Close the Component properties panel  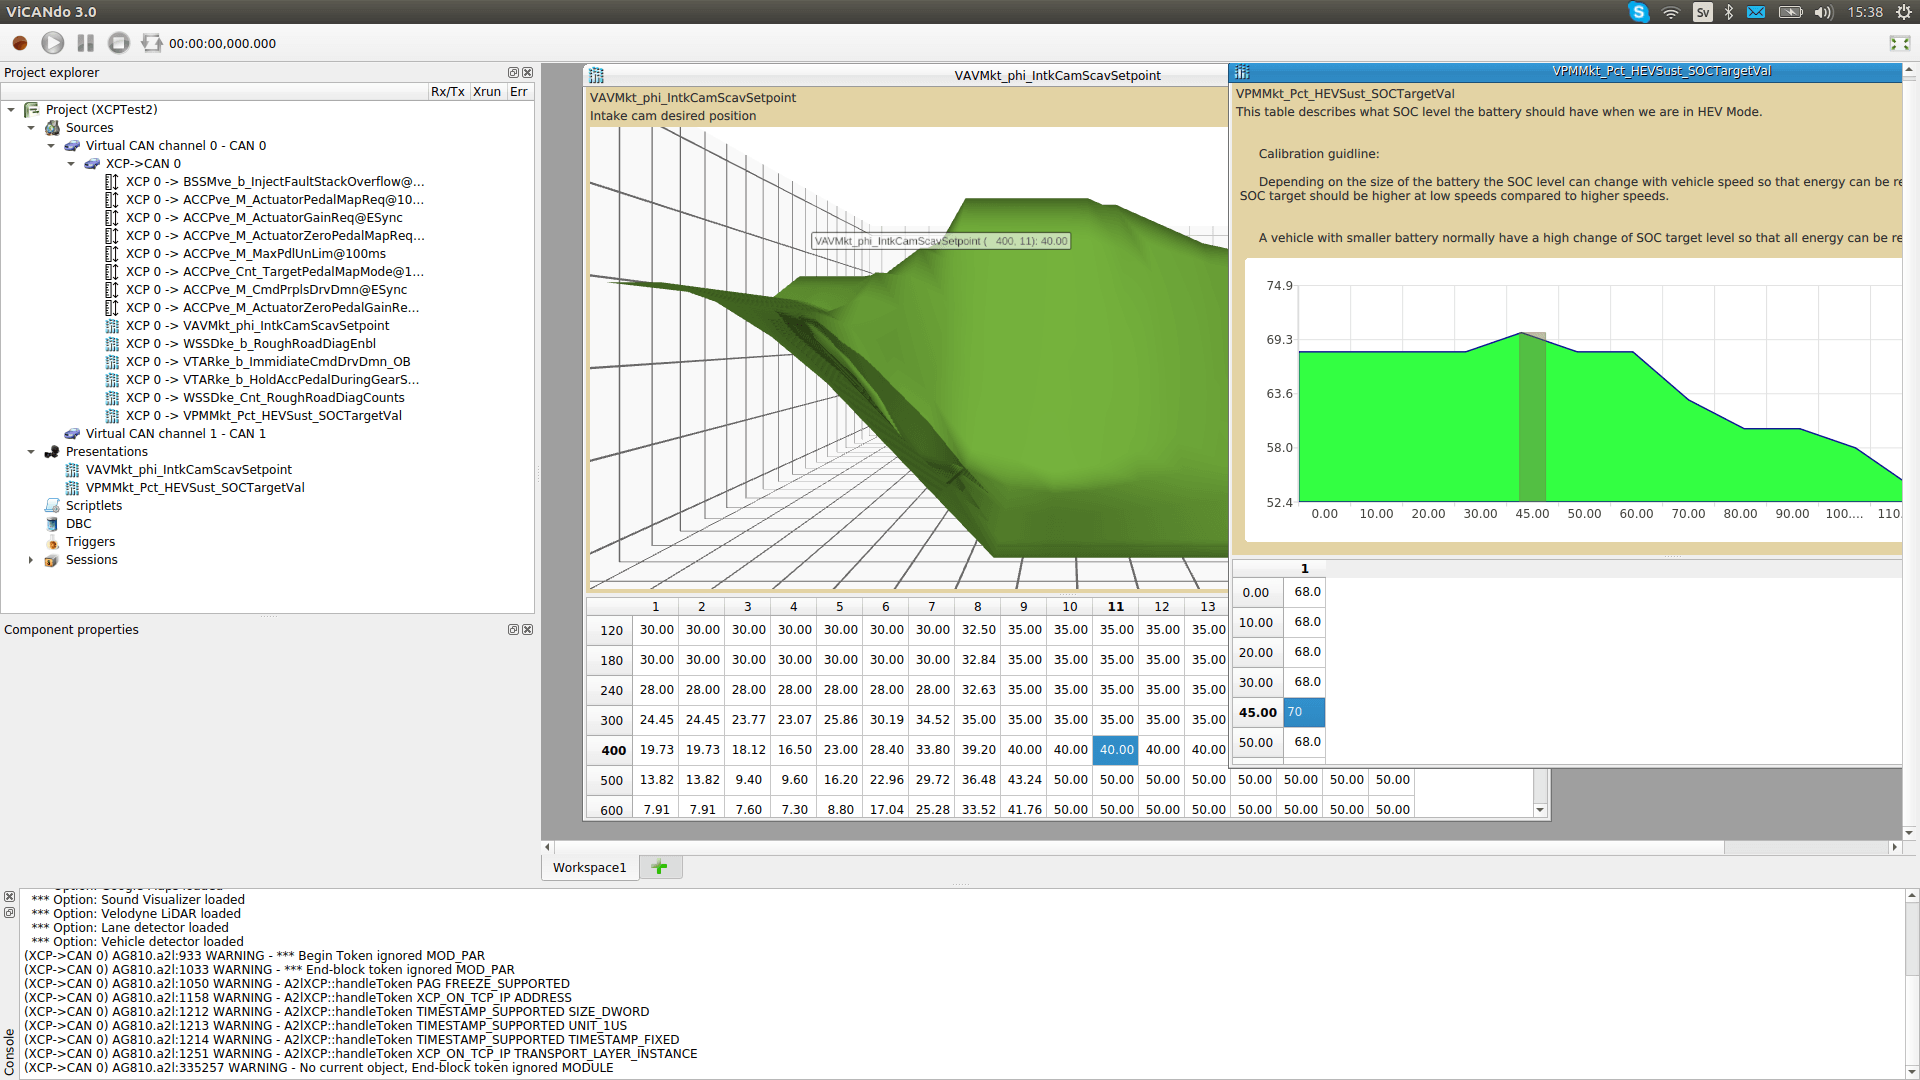click(x=528, y=629)
